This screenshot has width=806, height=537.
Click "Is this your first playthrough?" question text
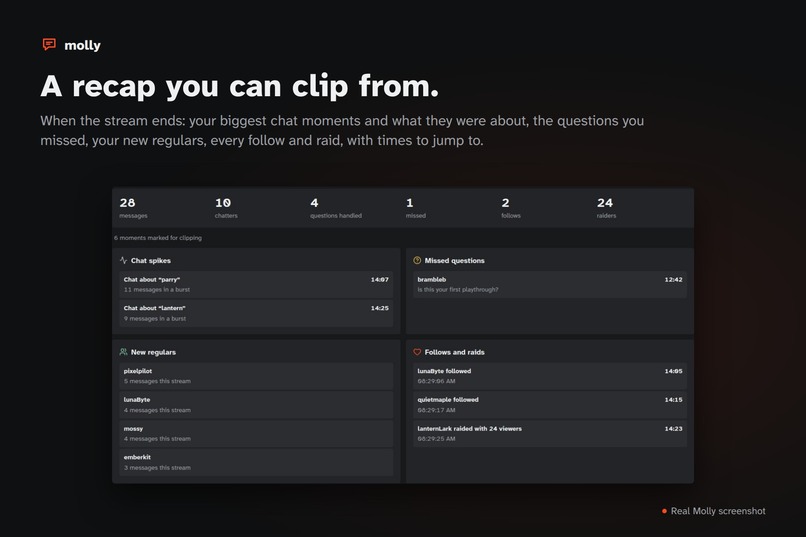point(457,290)
